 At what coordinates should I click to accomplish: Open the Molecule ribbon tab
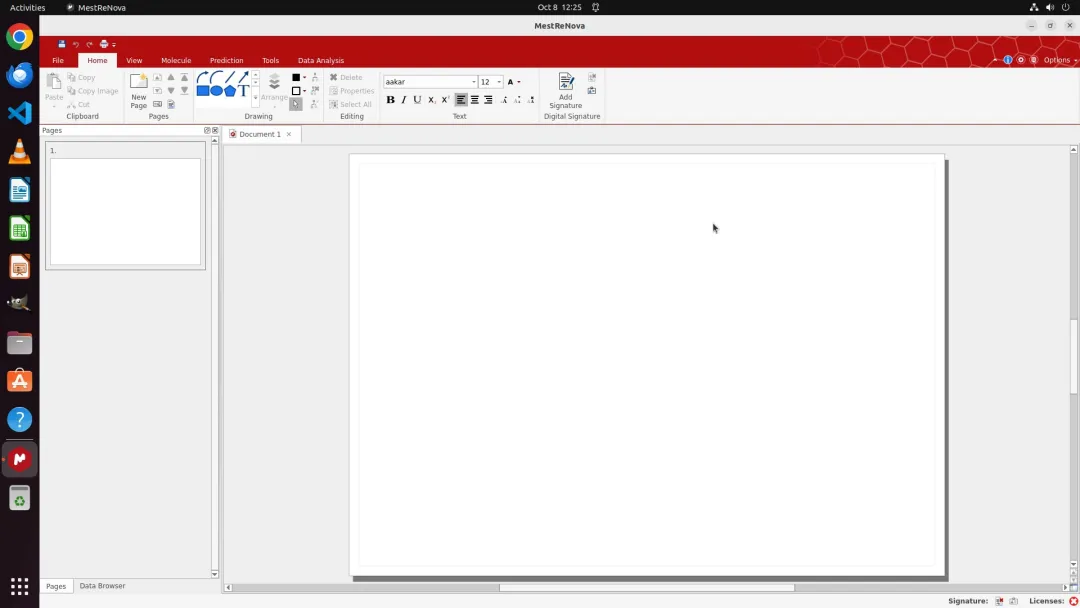click(x=176, y=61)
